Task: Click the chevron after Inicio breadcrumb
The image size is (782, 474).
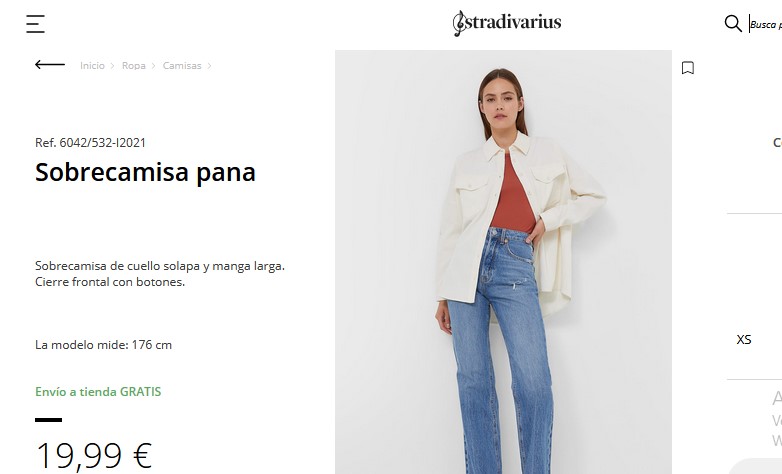Action: click(x=113, y=66)
